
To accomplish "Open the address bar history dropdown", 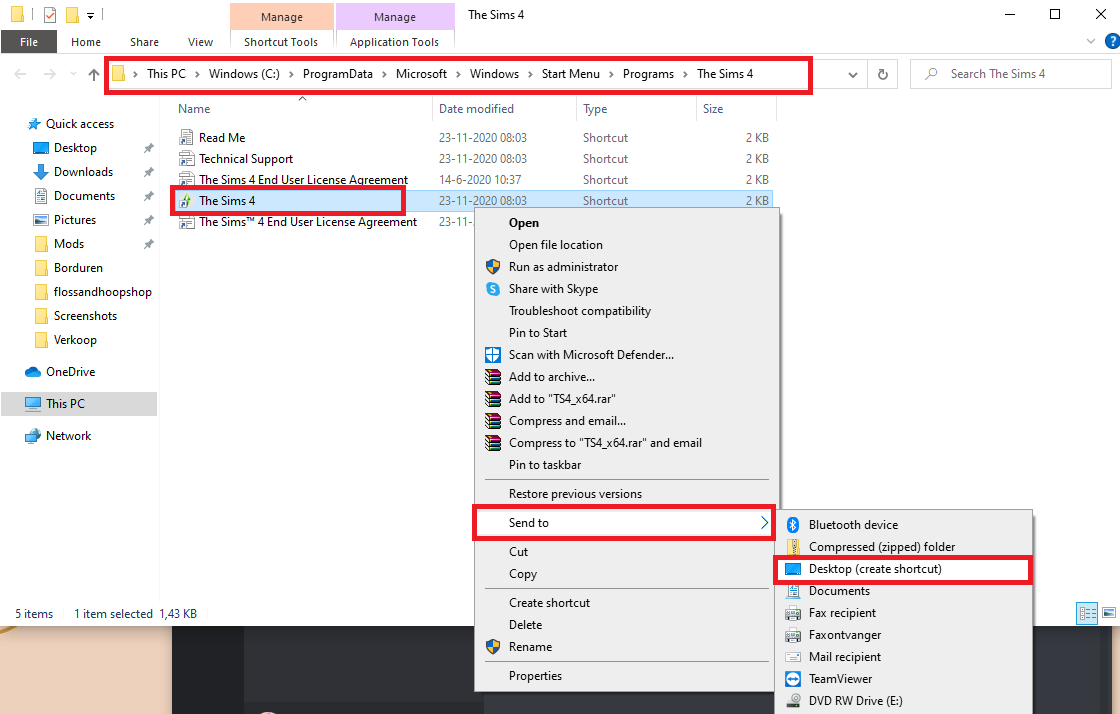I will click(852, 74).
